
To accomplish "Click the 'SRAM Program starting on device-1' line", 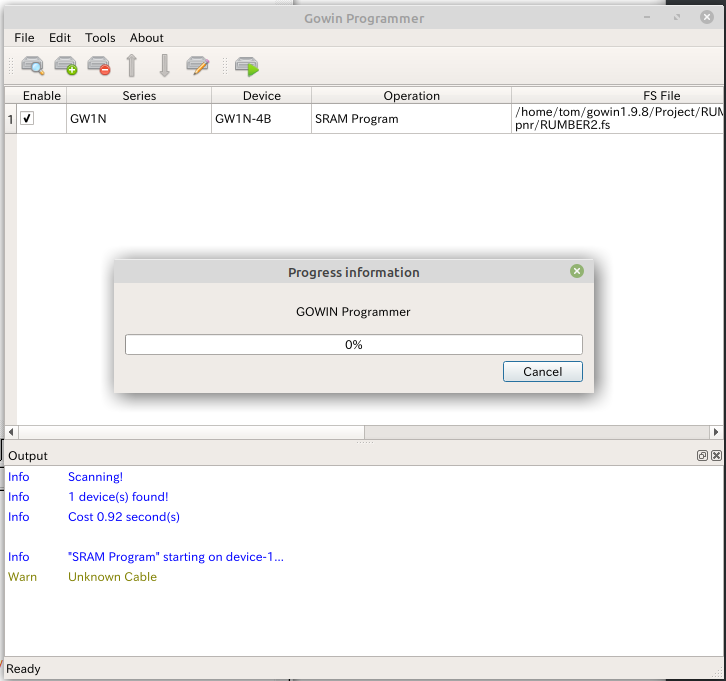I will [176, 557].
